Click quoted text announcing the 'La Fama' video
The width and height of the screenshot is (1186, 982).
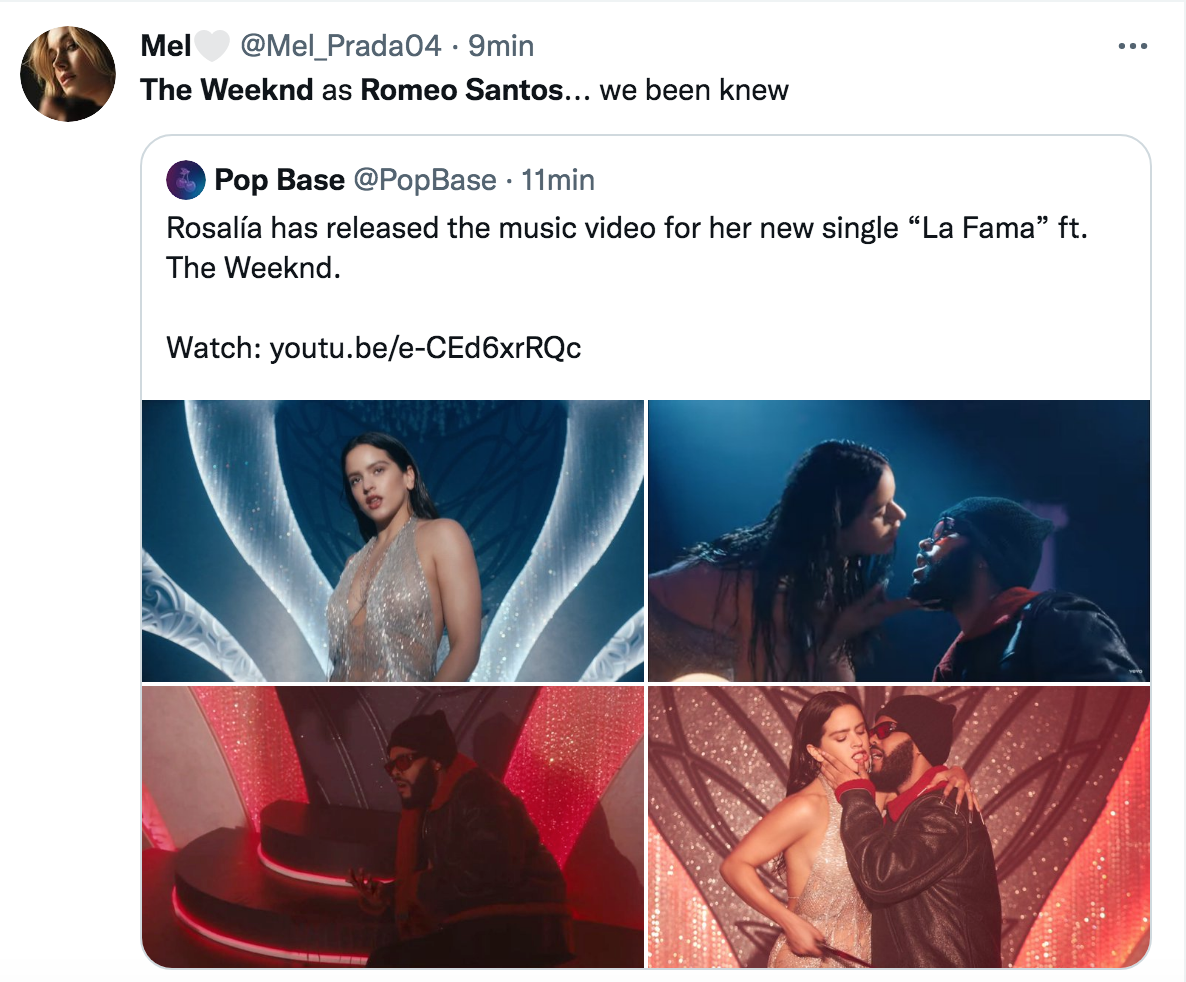point(625,228)
